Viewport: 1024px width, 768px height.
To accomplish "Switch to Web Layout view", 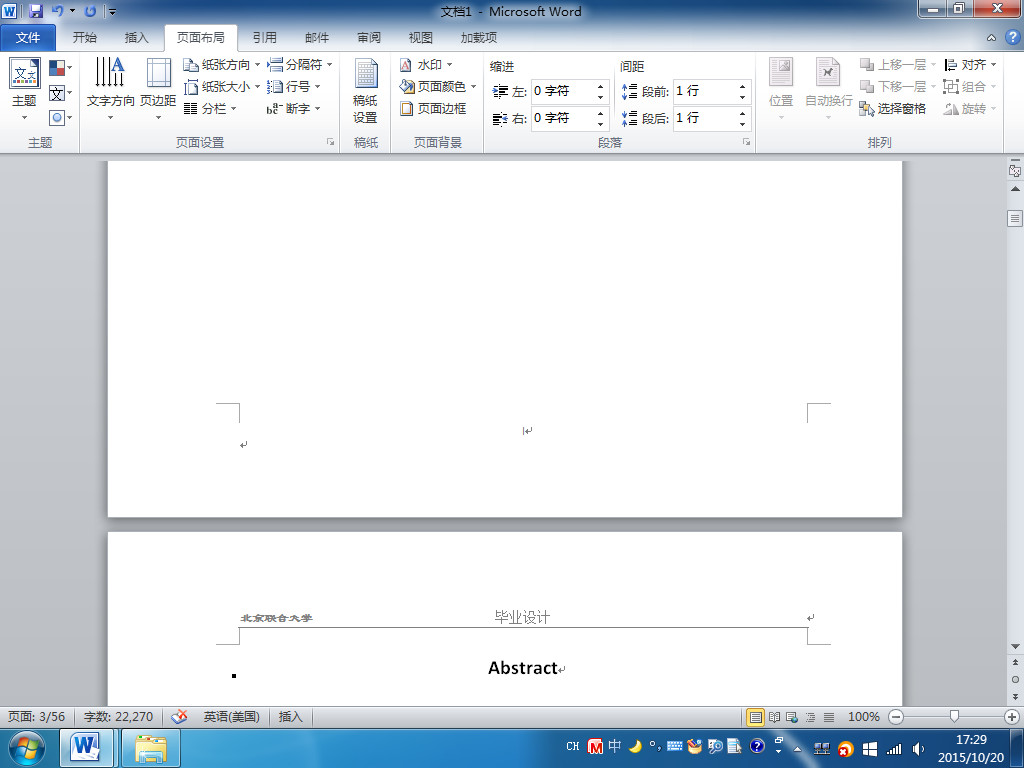I will [792, 717].
